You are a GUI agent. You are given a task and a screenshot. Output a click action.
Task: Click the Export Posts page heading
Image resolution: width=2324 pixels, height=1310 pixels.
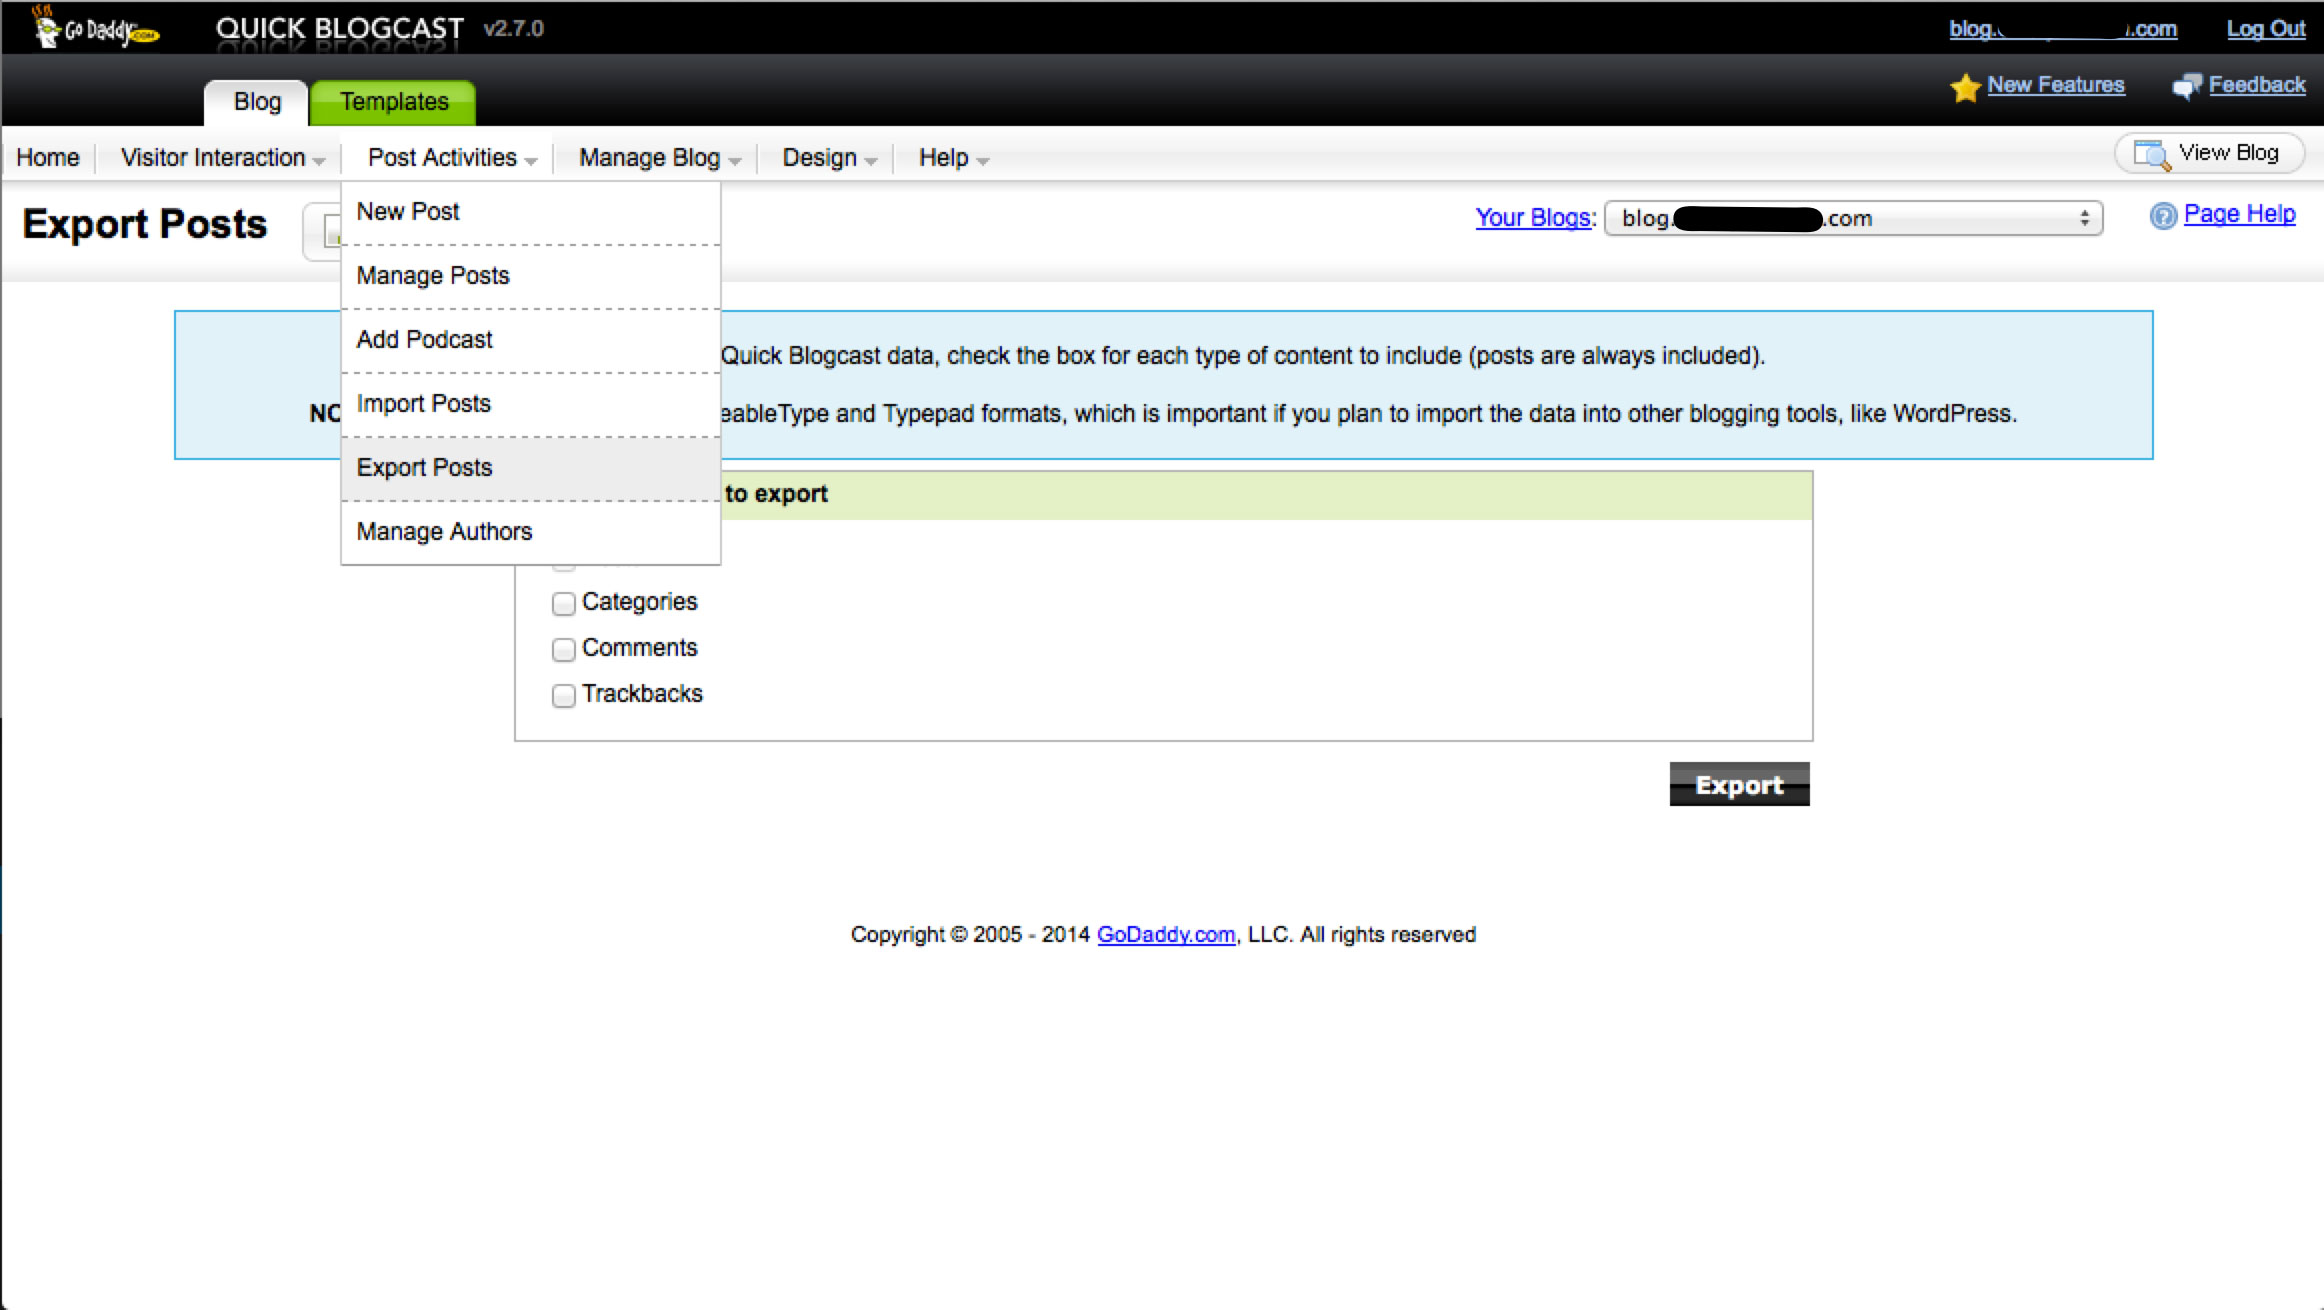(145, 224)
